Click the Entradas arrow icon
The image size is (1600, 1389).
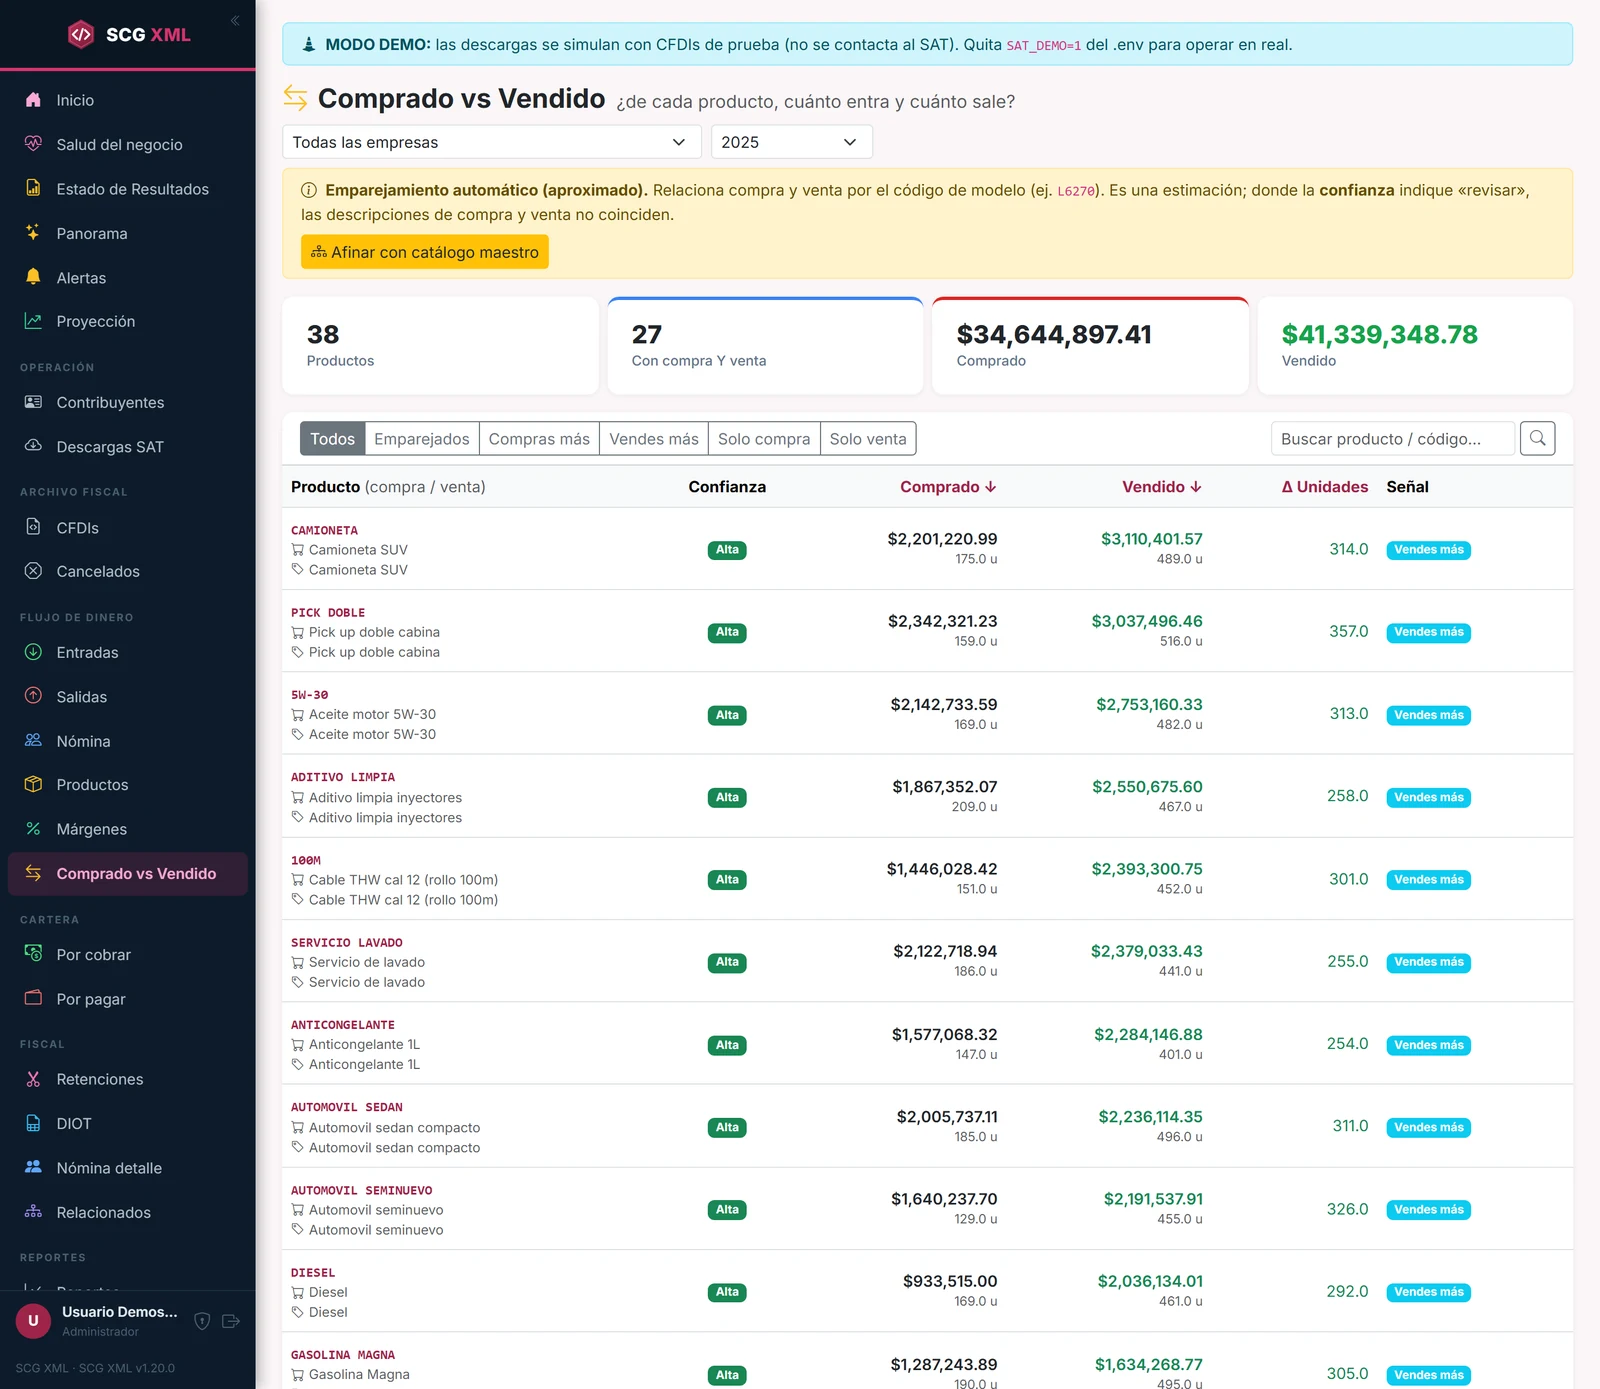point(33,652)
